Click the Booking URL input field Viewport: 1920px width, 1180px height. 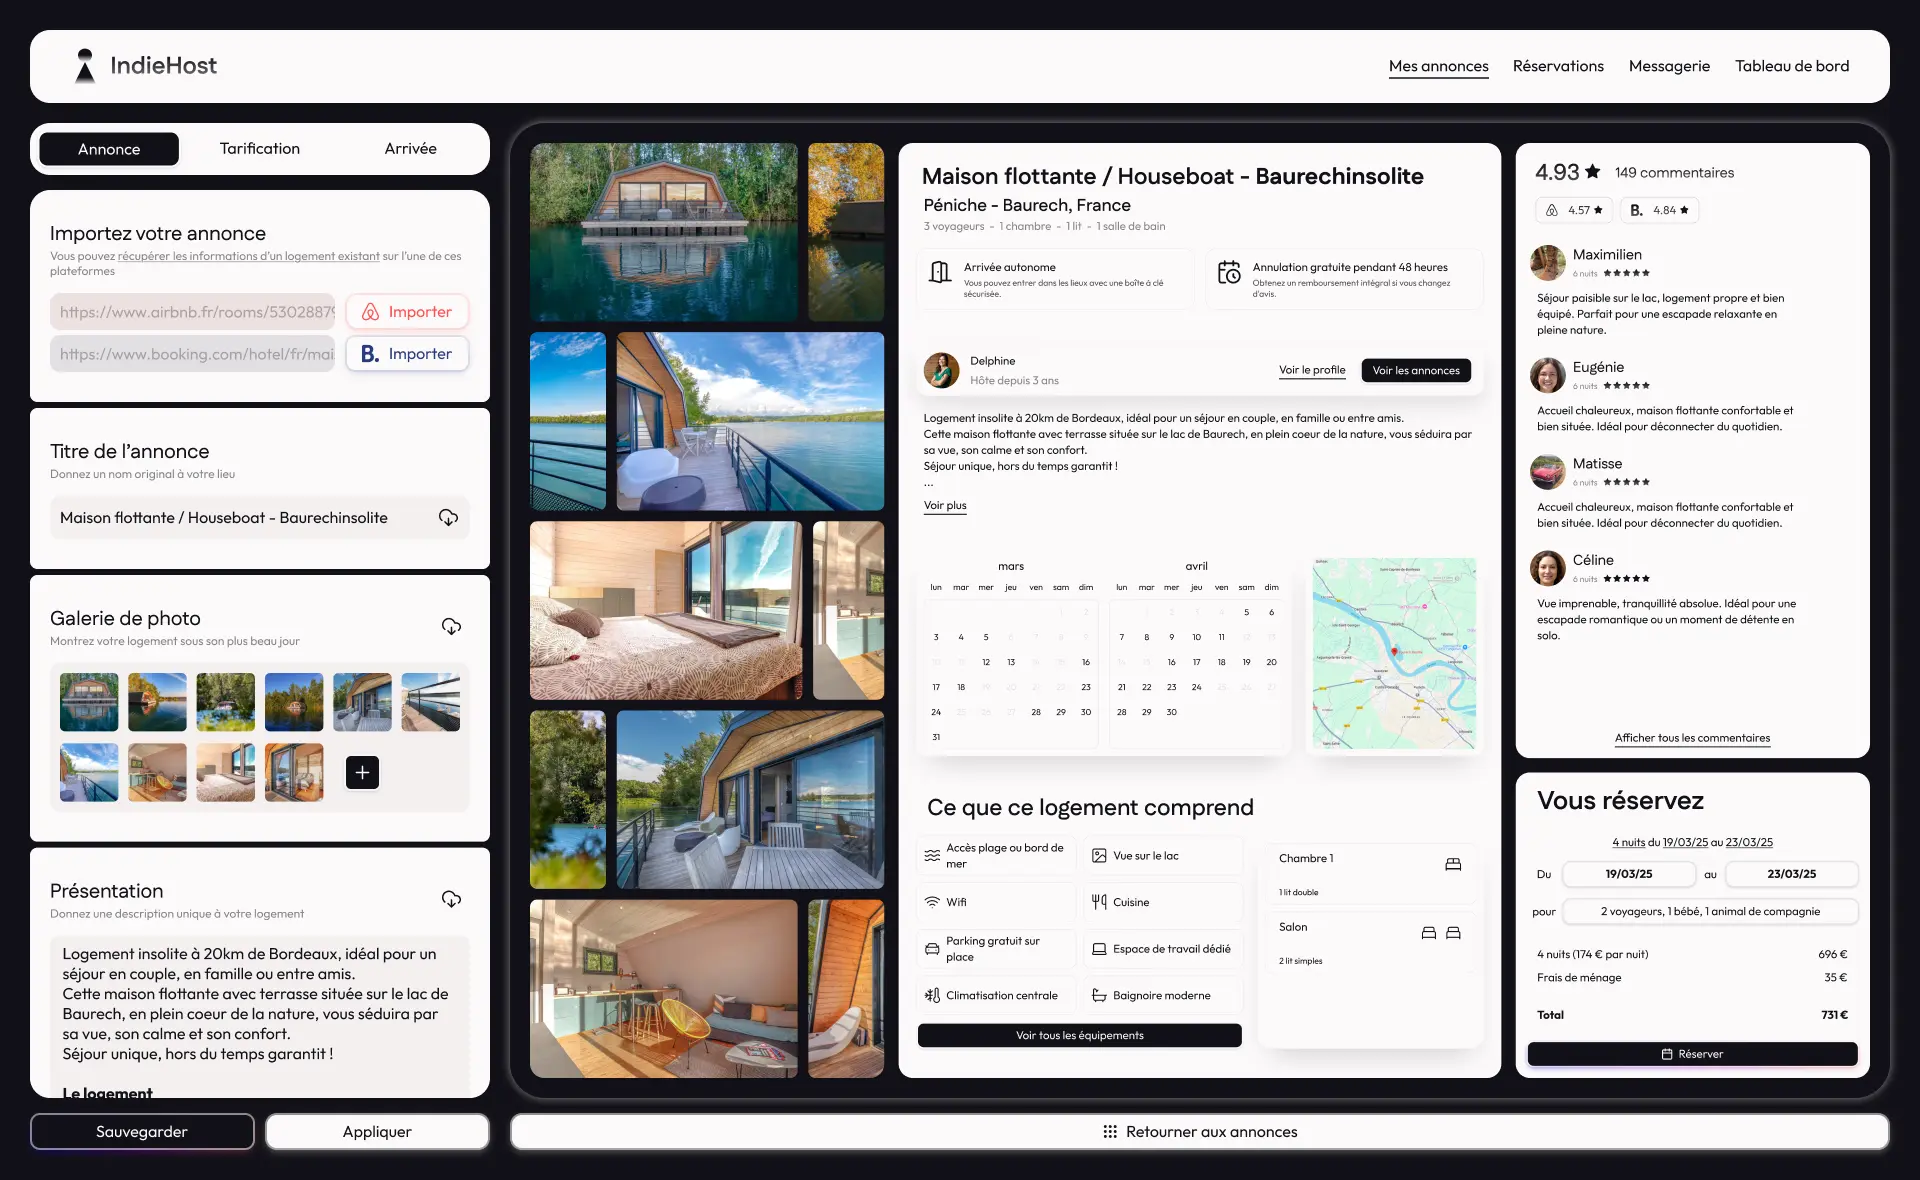click(x=193, y=354)
